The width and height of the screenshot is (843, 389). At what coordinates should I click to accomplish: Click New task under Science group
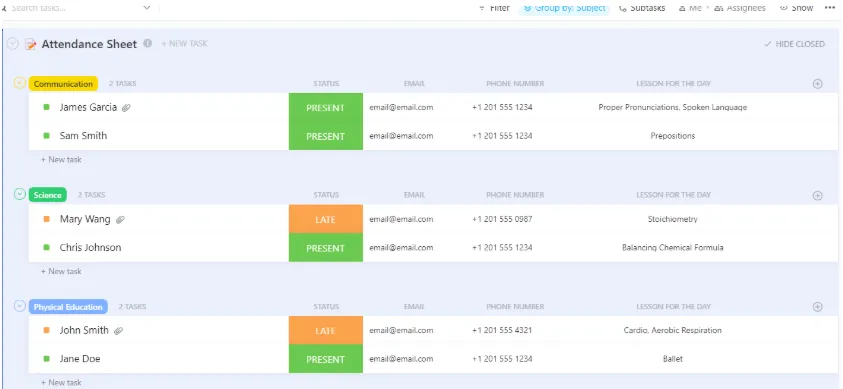(x=61, y=271)
